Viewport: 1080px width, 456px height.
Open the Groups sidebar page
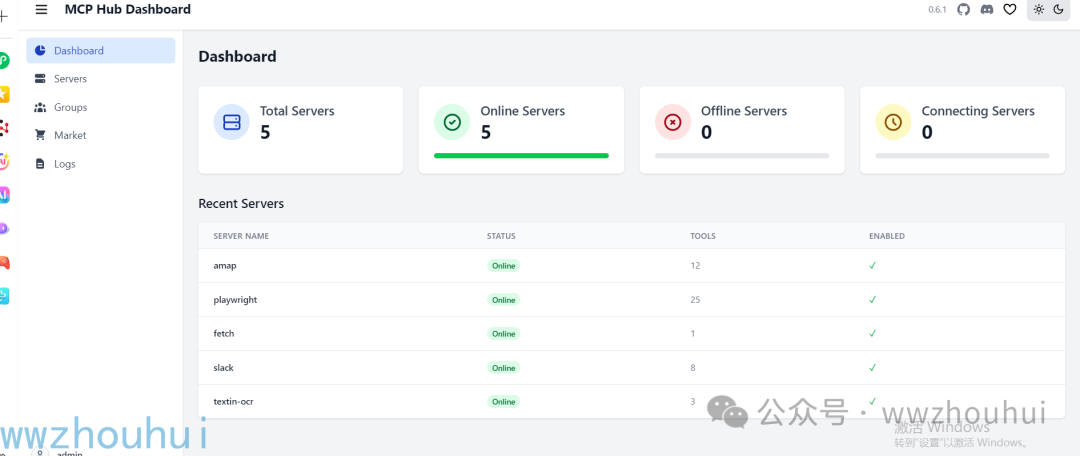coord(101,107)
